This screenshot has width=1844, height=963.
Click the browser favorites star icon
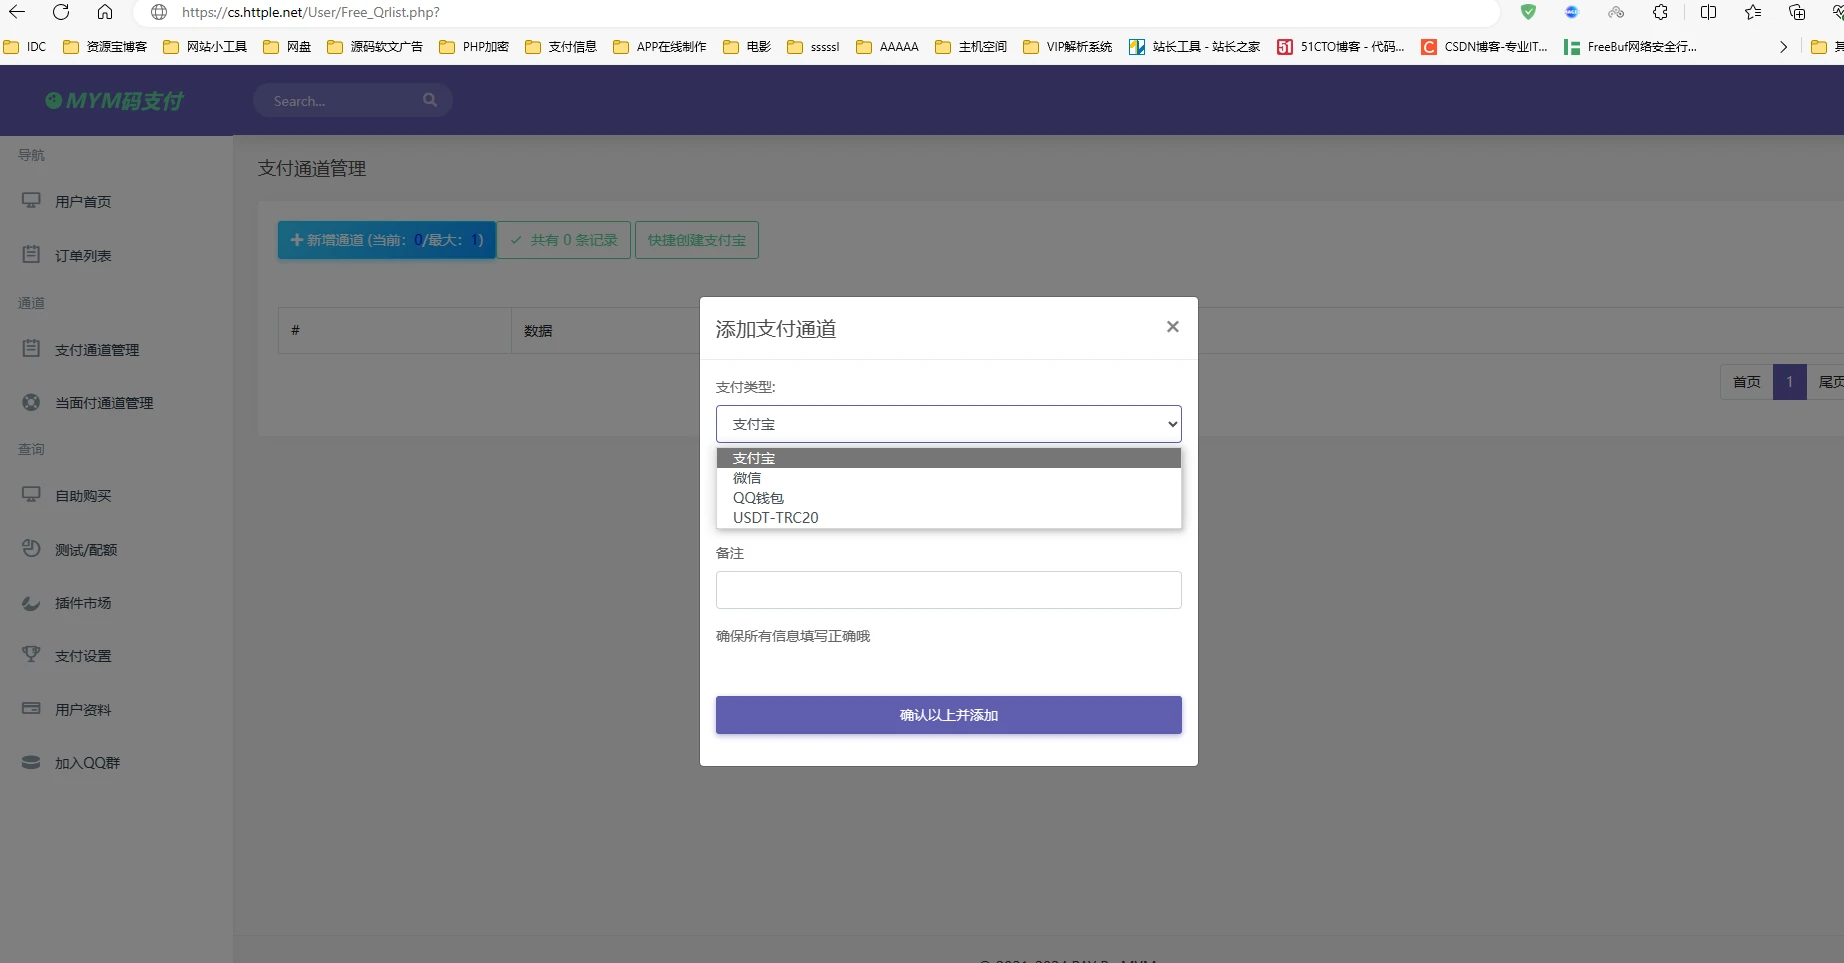point(1753,13)
